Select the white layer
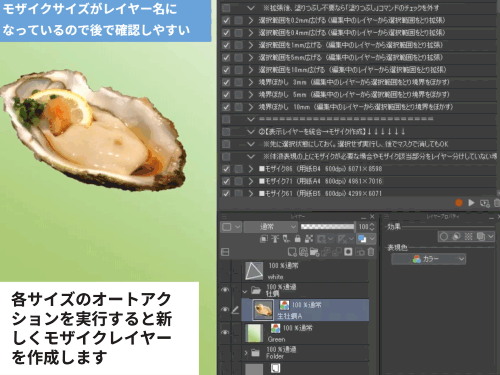The image size is (500, 375). click(x=305, y=271)
